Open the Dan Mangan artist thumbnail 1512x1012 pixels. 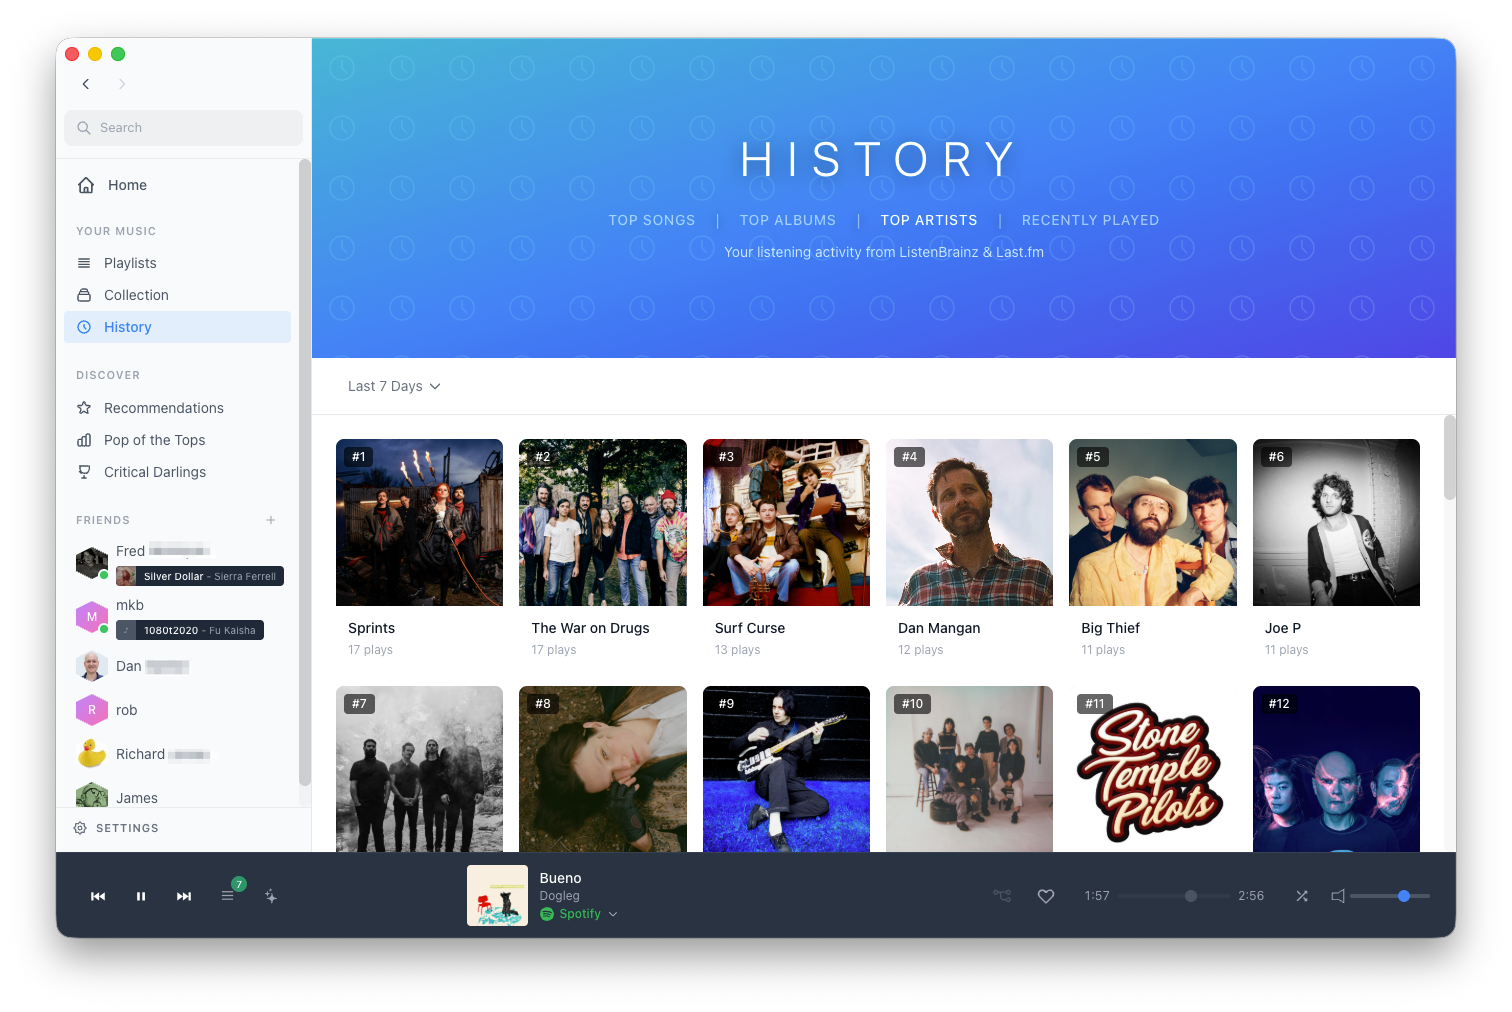coord(969,522)
